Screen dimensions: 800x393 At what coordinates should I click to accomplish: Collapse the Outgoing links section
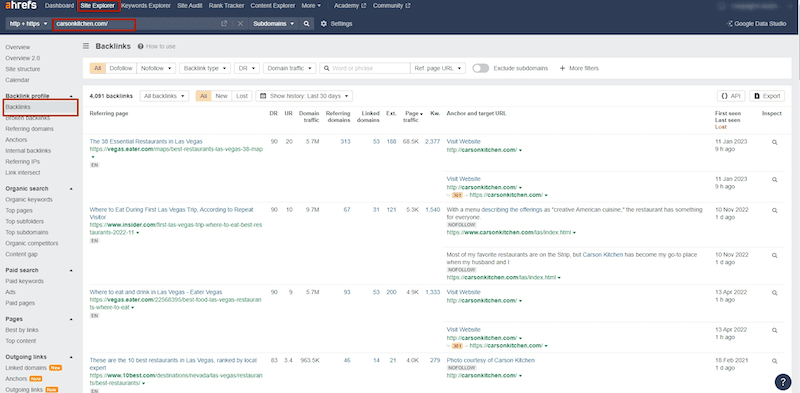(71, 357)
